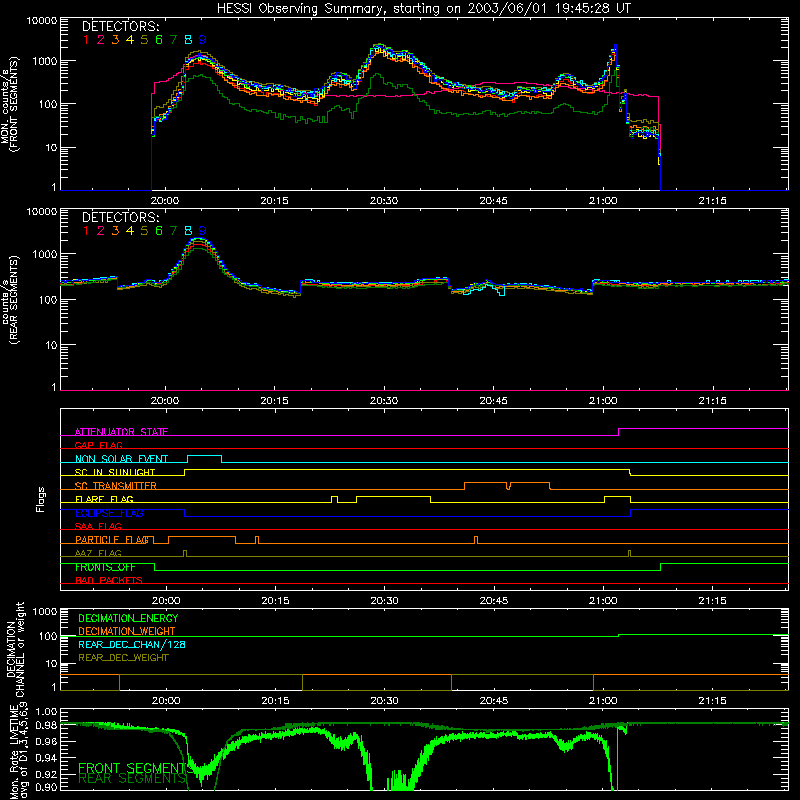Viewport: 800px width, 800px height.
Task: Select detector 1 legend number in rear segments panel
Action: tap(86, 231)
